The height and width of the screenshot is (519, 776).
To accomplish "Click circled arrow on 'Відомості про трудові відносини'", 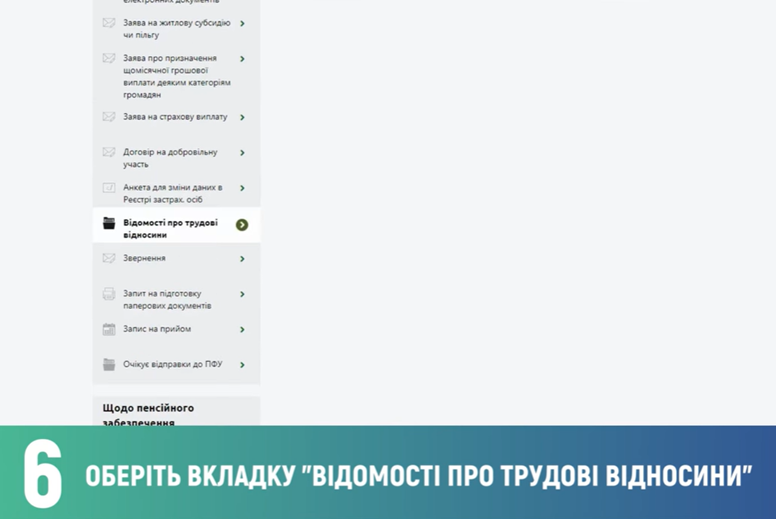I will pos(242,225).
